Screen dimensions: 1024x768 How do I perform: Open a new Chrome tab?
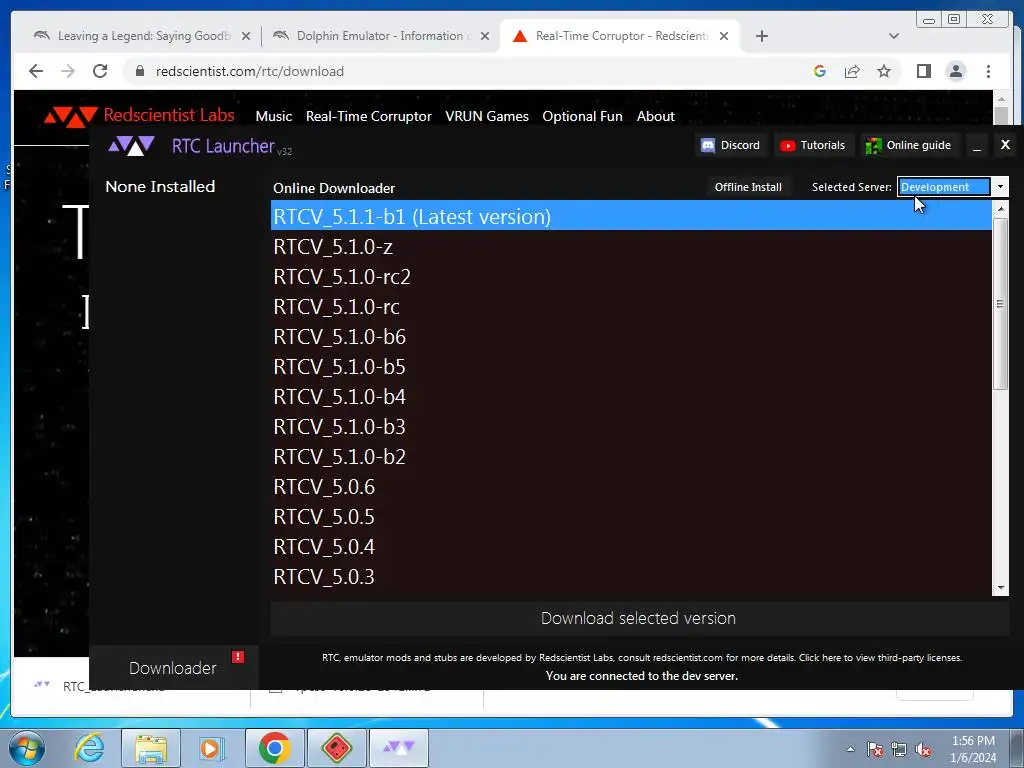761,36
